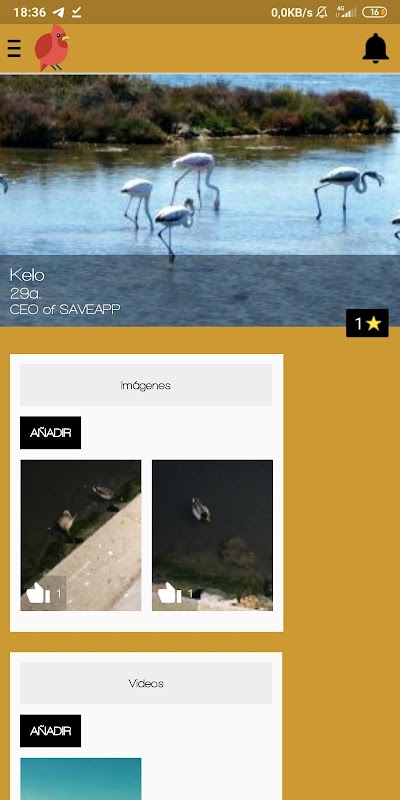Image resolution: width=400 pixels, height=800 pixels.
Task: Tap the Telegram icon in status bar
Action: pyautogui.click(x=59, y=12)
